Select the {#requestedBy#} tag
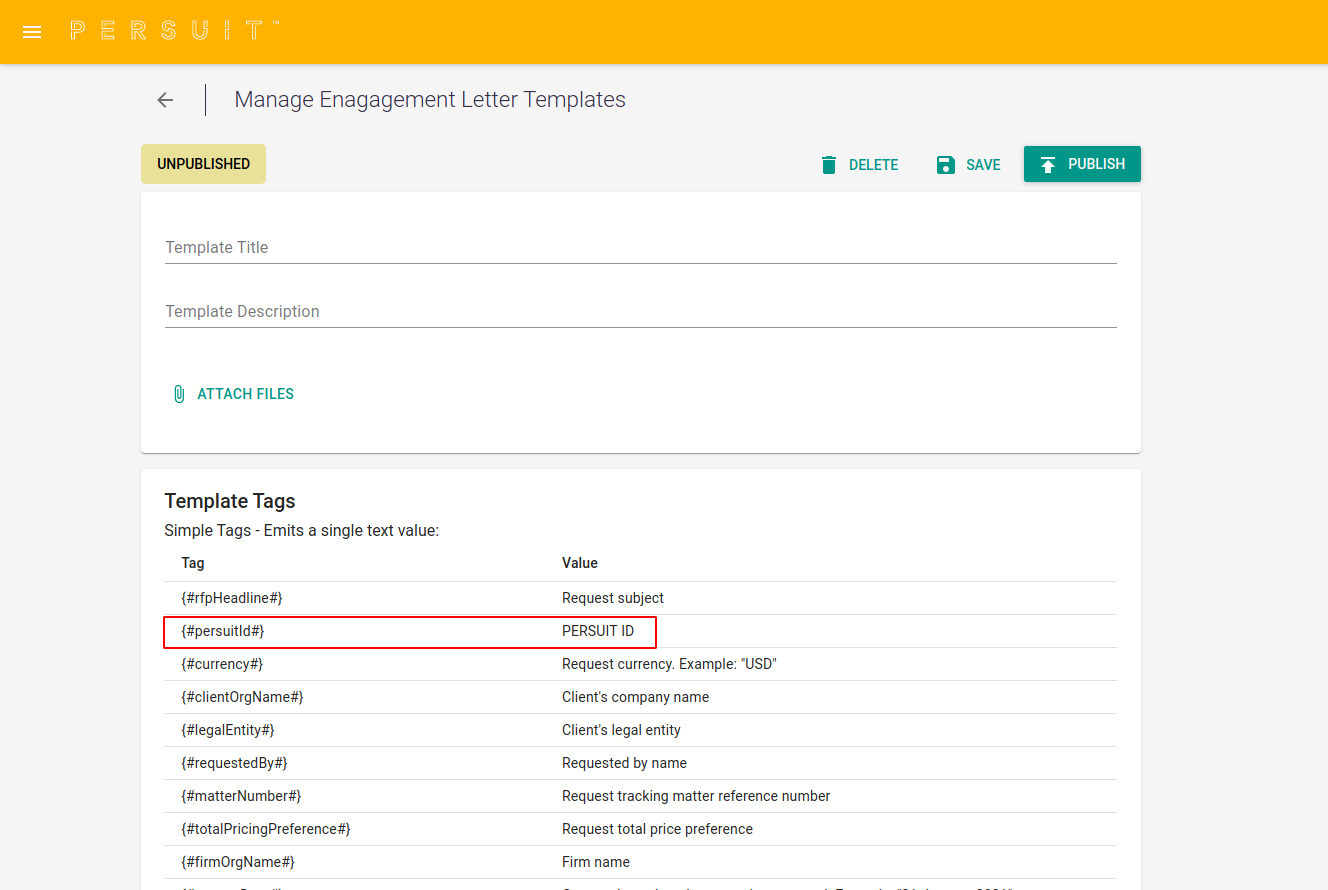Image resolution: width=1328 pixels, height=890 pixels. (x=234, y=763)
